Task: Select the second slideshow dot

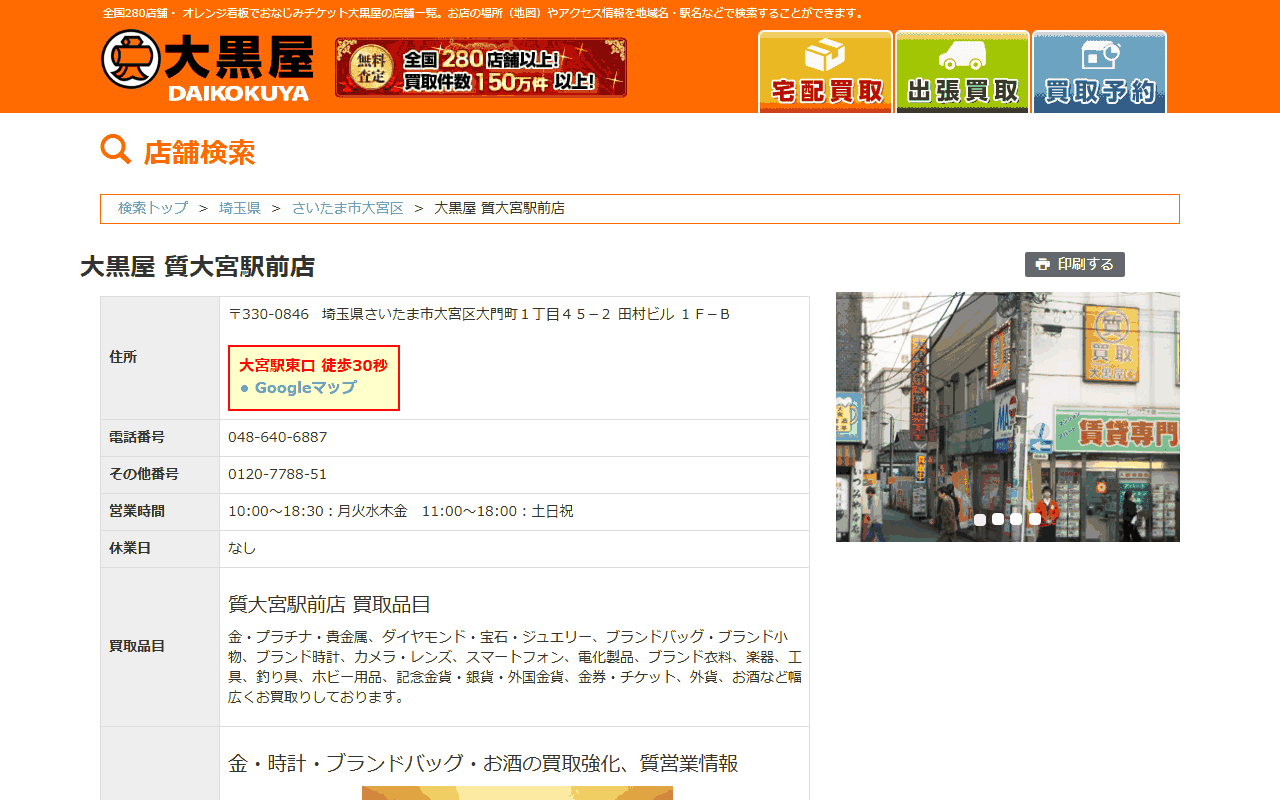Action: coord(998,519)
